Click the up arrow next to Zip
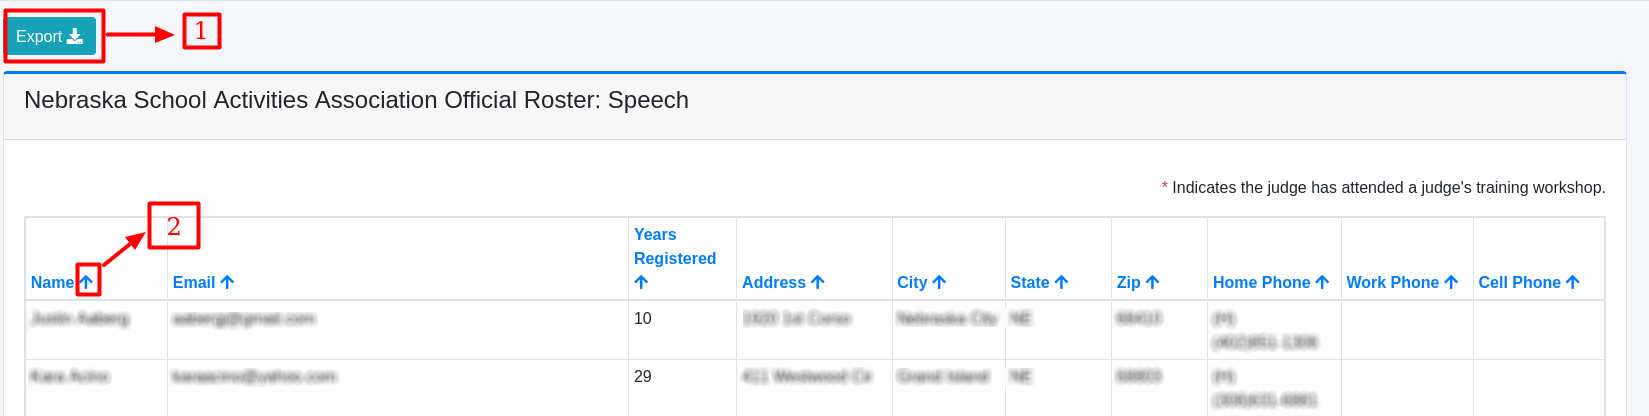The height and width of the screenshot is (416, 1649). (x=1152, y=282)
